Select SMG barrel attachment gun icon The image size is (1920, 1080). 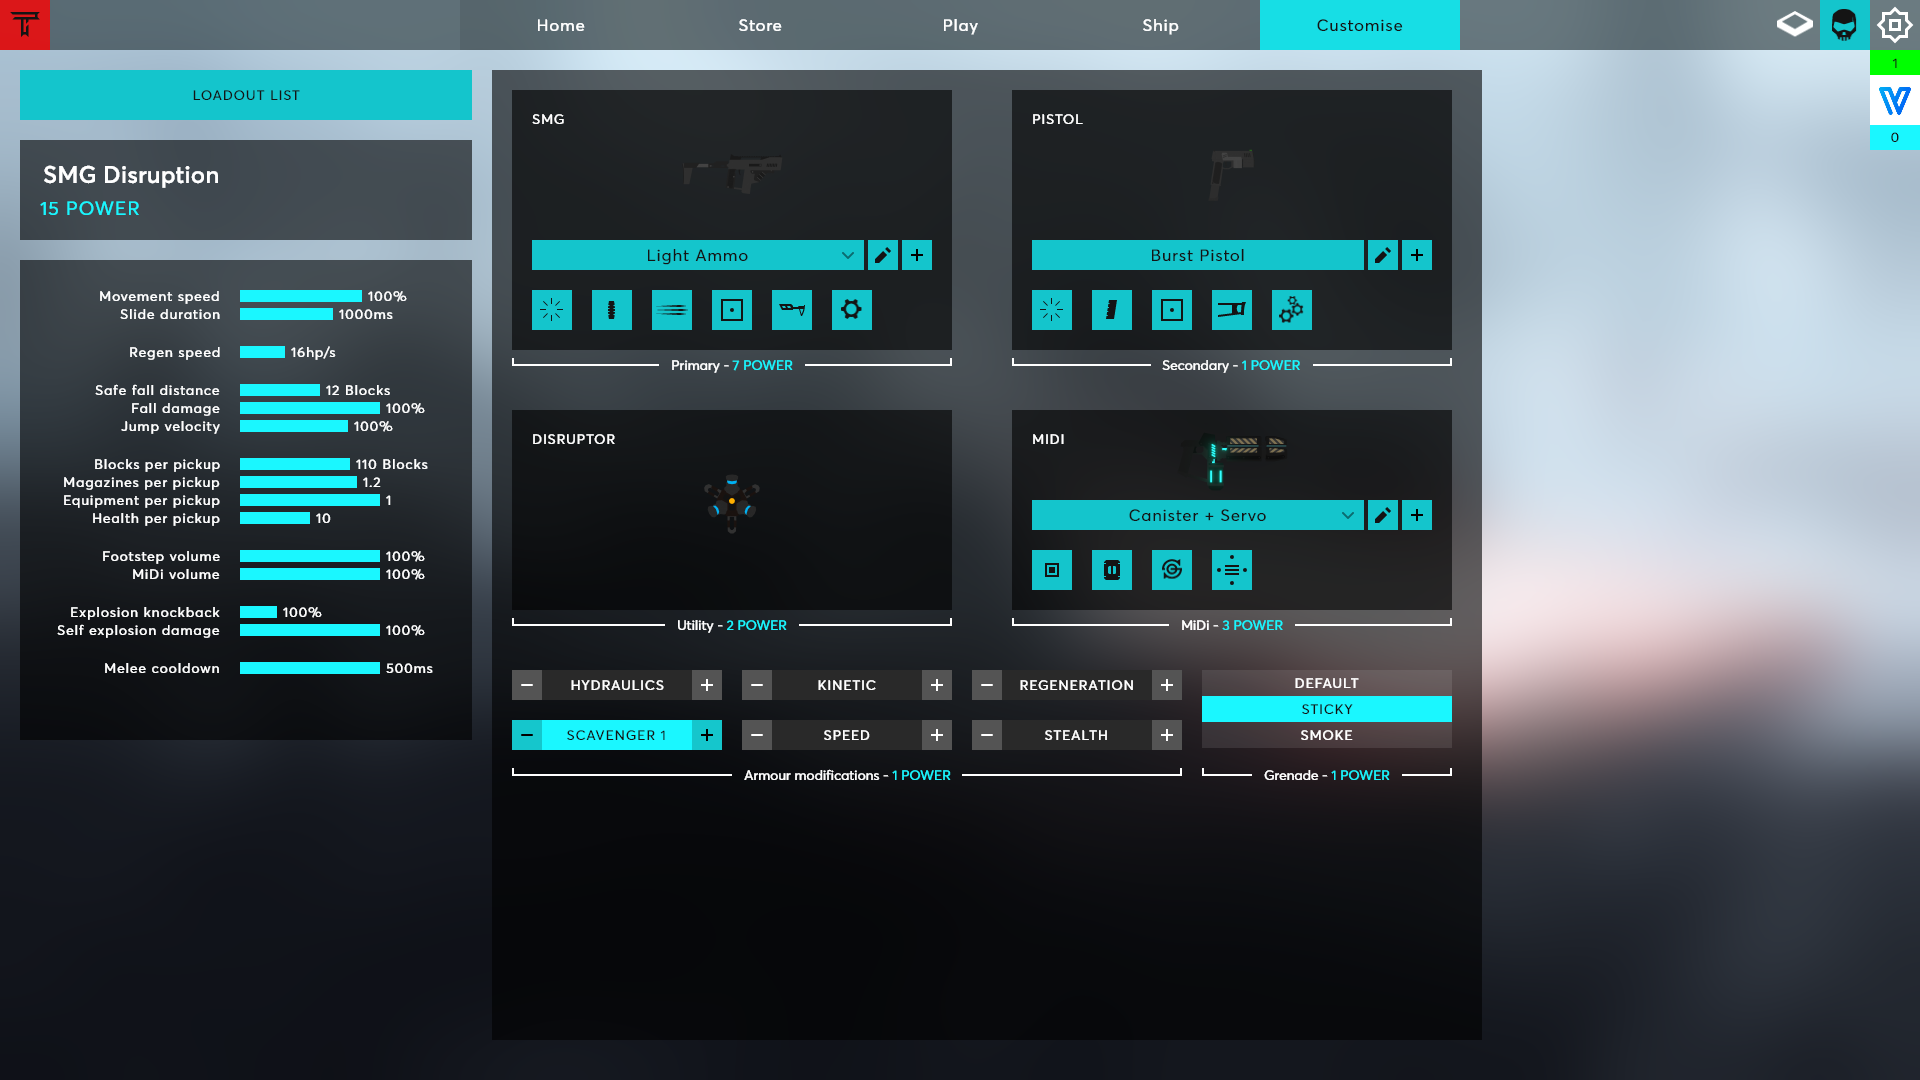792,310
